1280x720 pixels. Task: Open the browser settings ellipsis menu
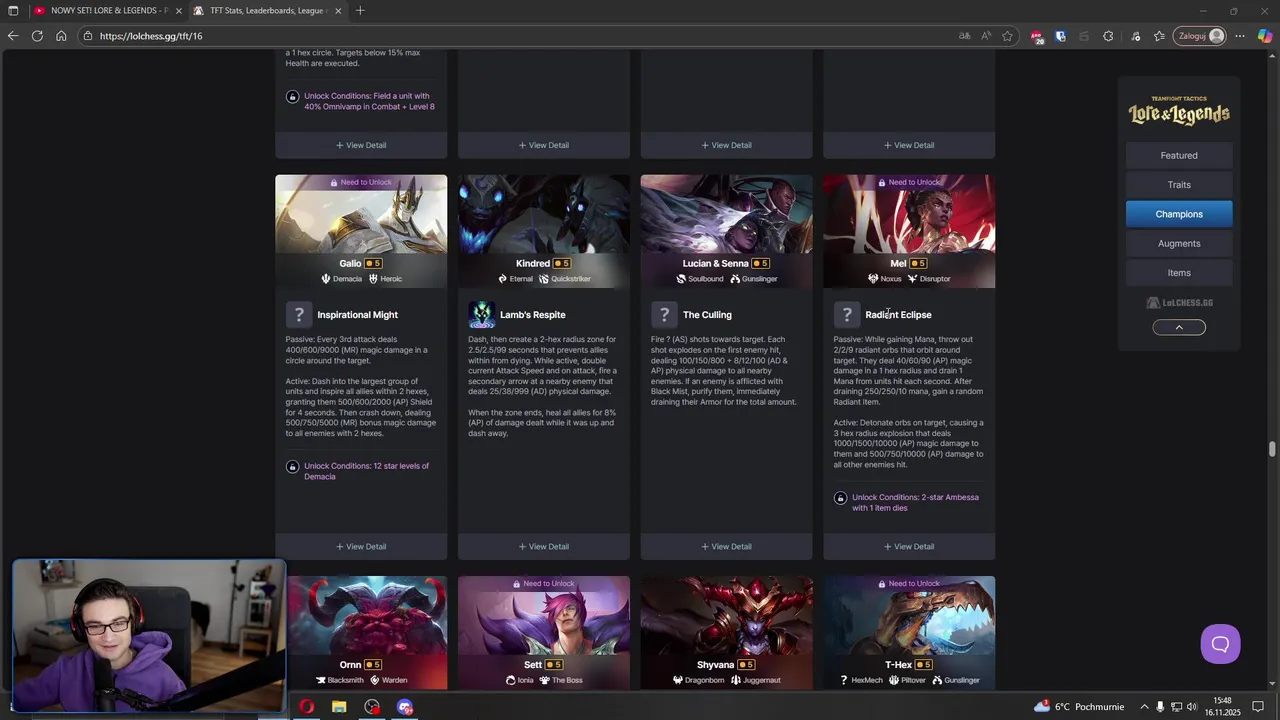click(x=1240, y=36)
